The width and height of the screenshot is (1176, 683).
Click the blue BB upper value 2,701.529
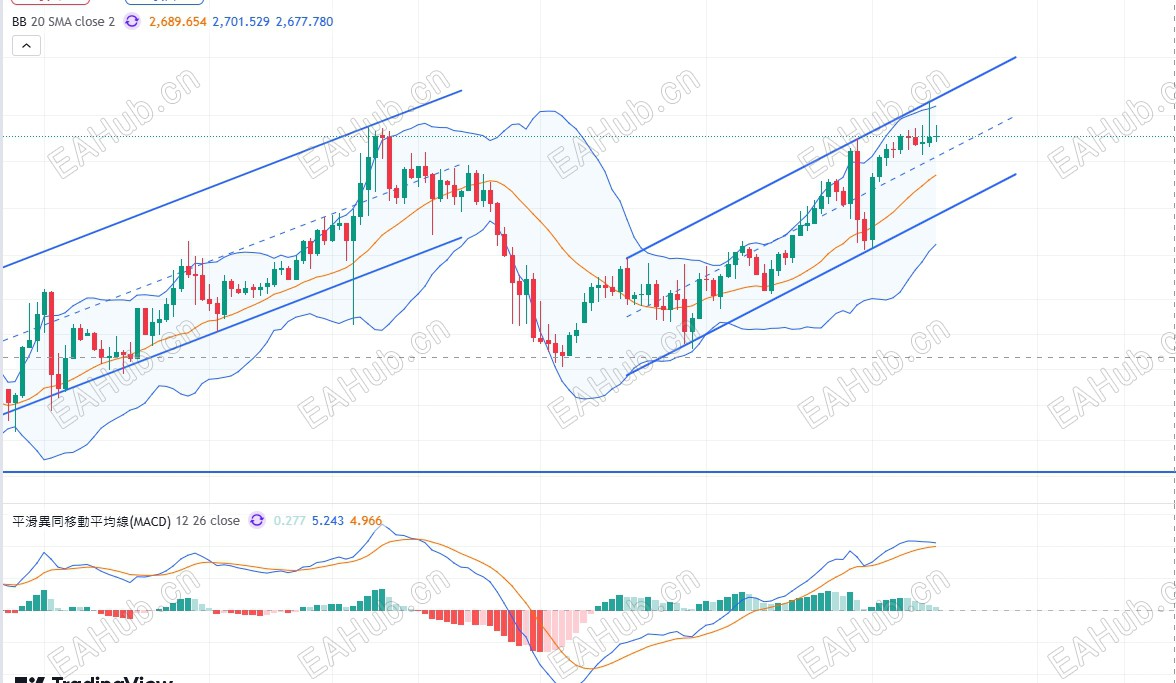tap(241, 21)
